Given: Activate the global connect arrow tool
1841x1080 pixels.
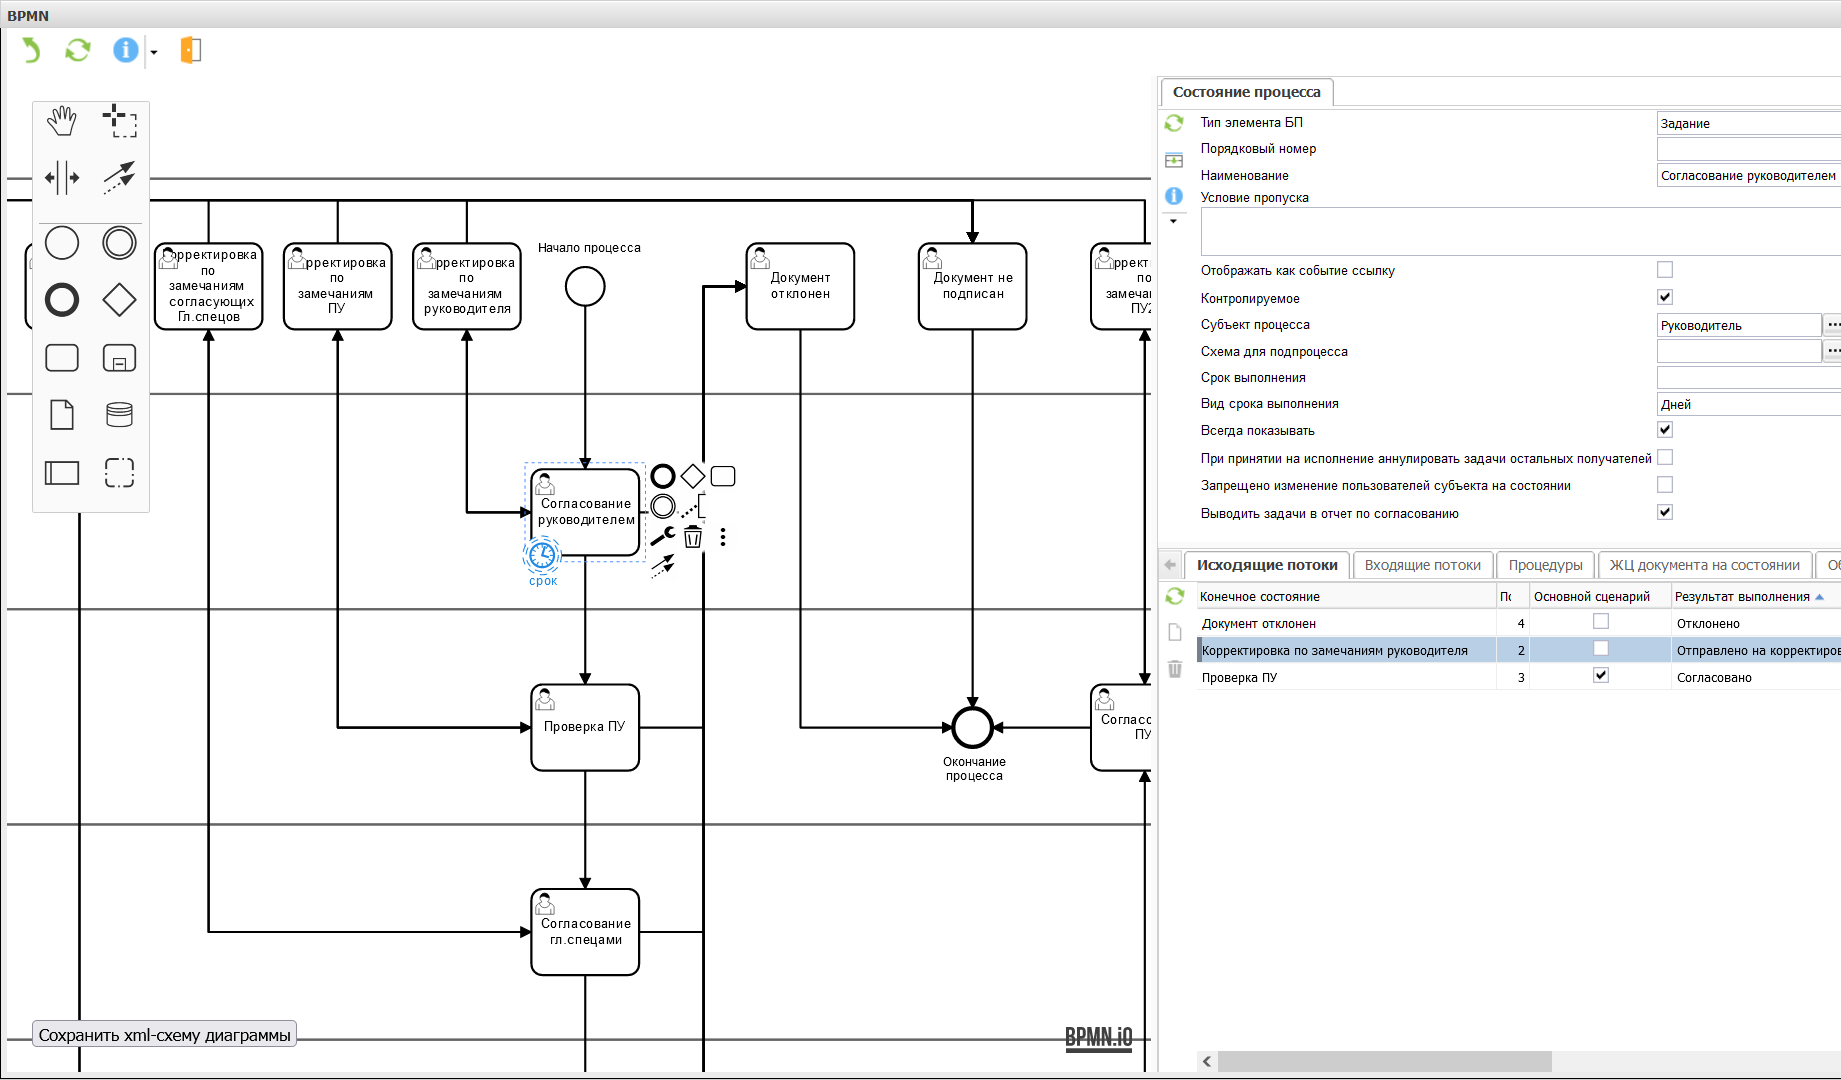Looking at the screenshot, I should (x=120, y=178).
